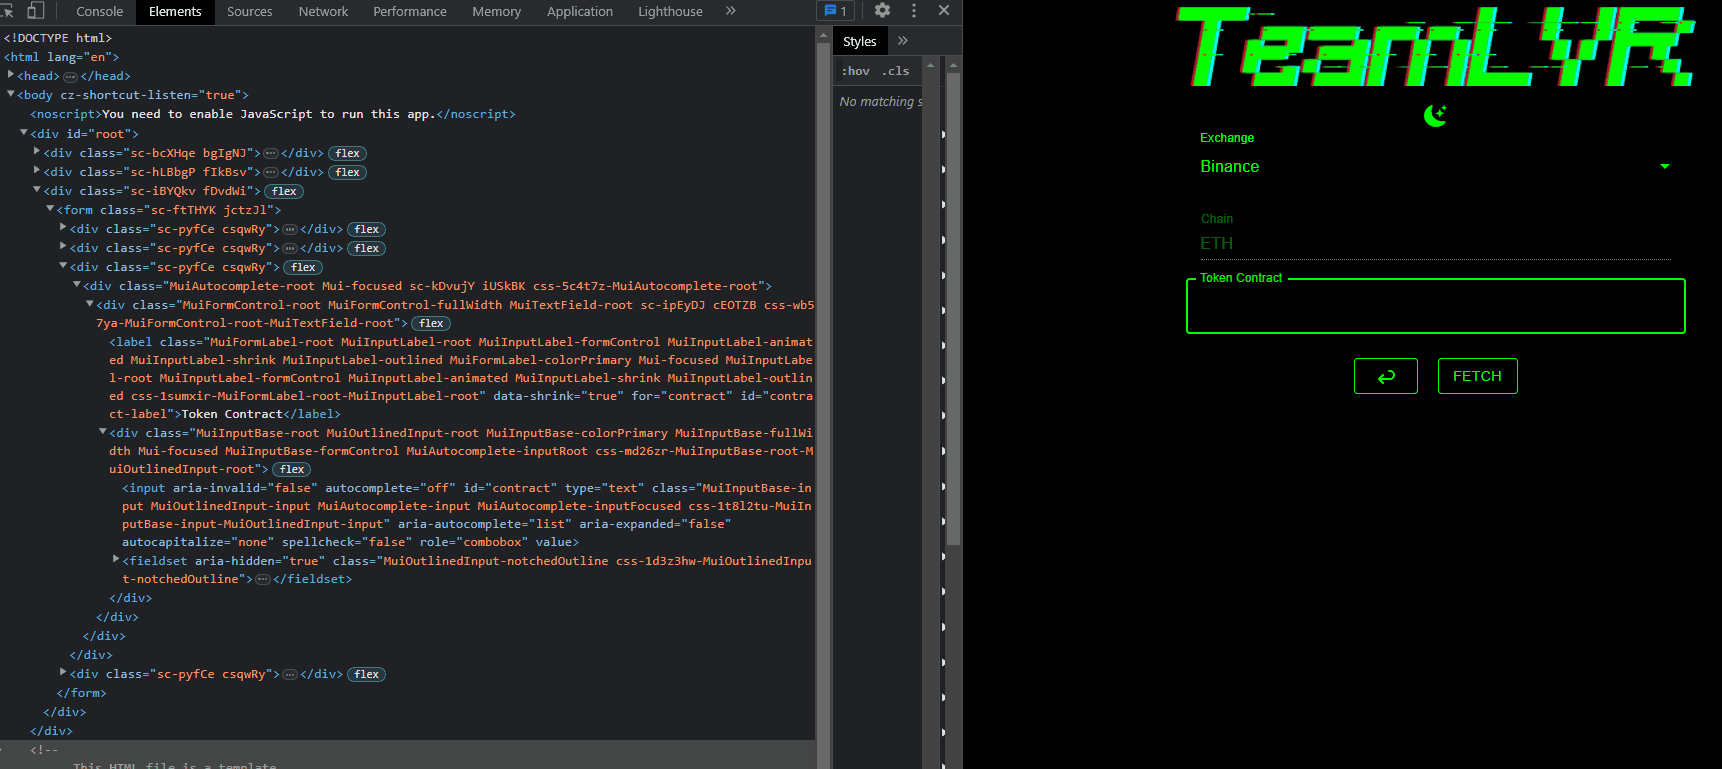Click the back arrow button beside FETCH

pyautogui.click(x=1385, y=376)
